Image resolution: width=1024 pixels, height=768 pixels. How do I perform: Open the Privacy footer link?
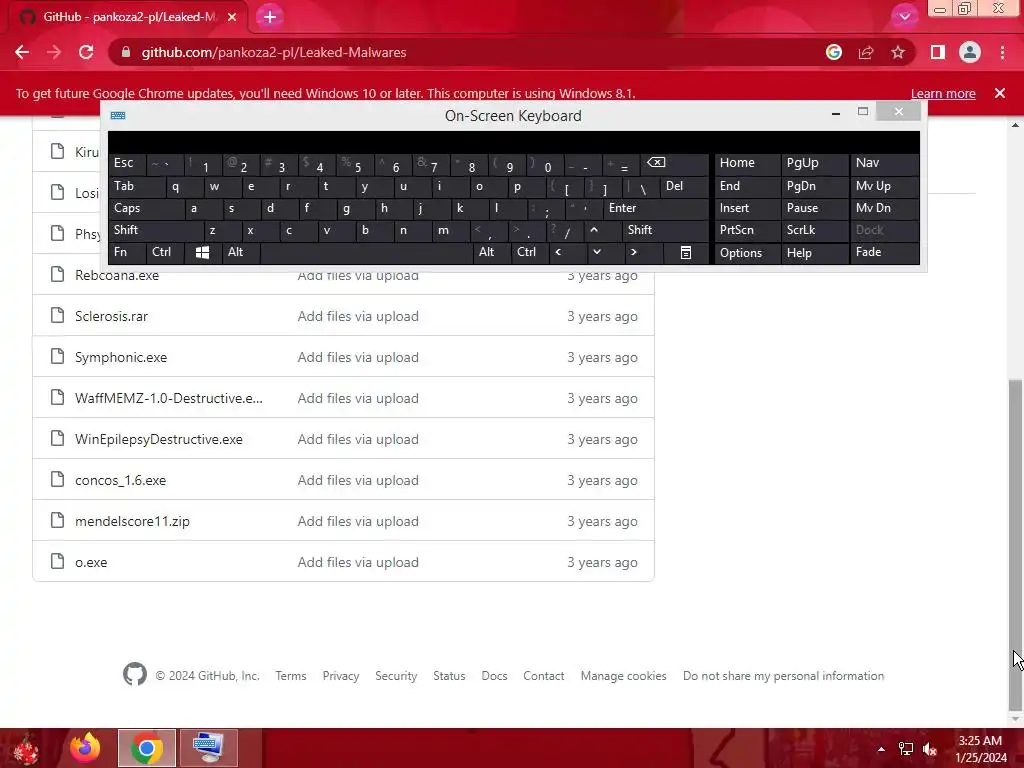pyautogui.click(x=341, y=676)
